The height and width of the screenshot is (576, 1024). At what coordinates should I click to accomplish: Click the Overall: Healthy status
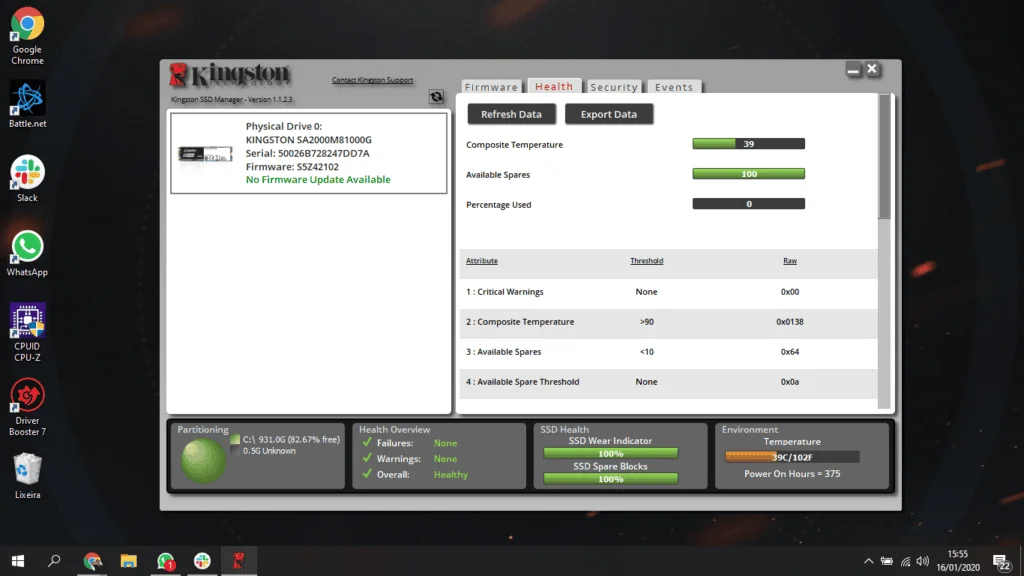tap(415, 474)
